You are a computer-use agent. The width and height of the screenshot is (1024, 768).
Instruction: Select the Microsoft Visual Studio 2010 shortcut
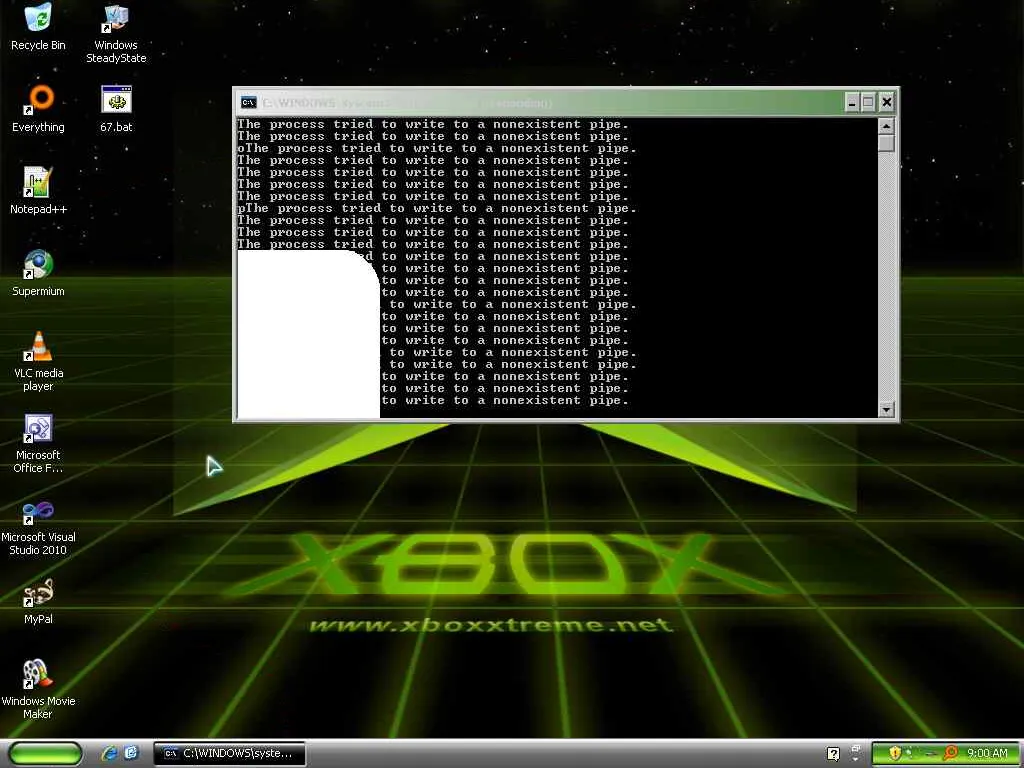click(x=39, y=526)
